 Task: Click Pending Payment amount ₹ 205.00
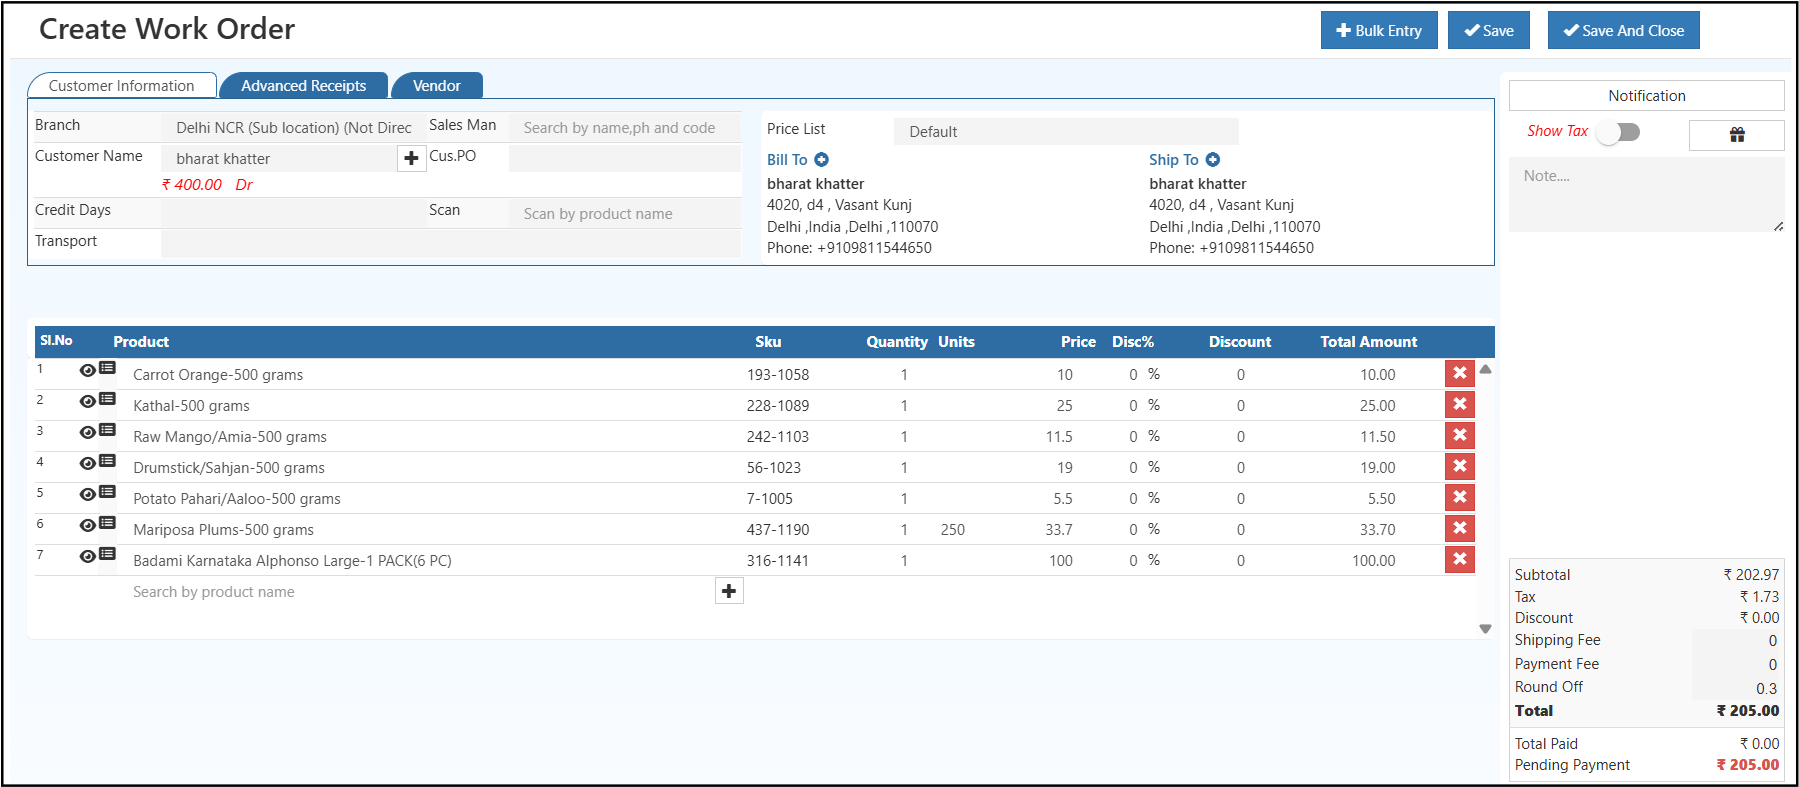point(1748,765)
